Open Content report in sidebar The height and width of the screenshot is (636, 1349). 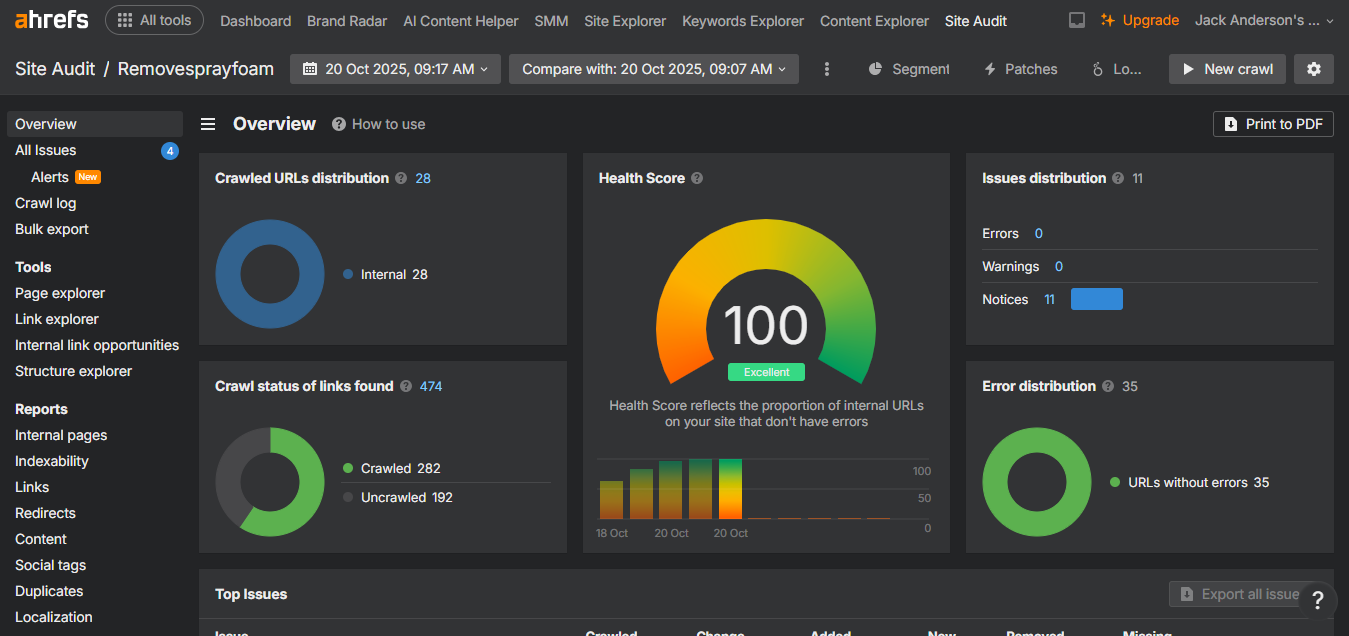(x=41, y=539)
